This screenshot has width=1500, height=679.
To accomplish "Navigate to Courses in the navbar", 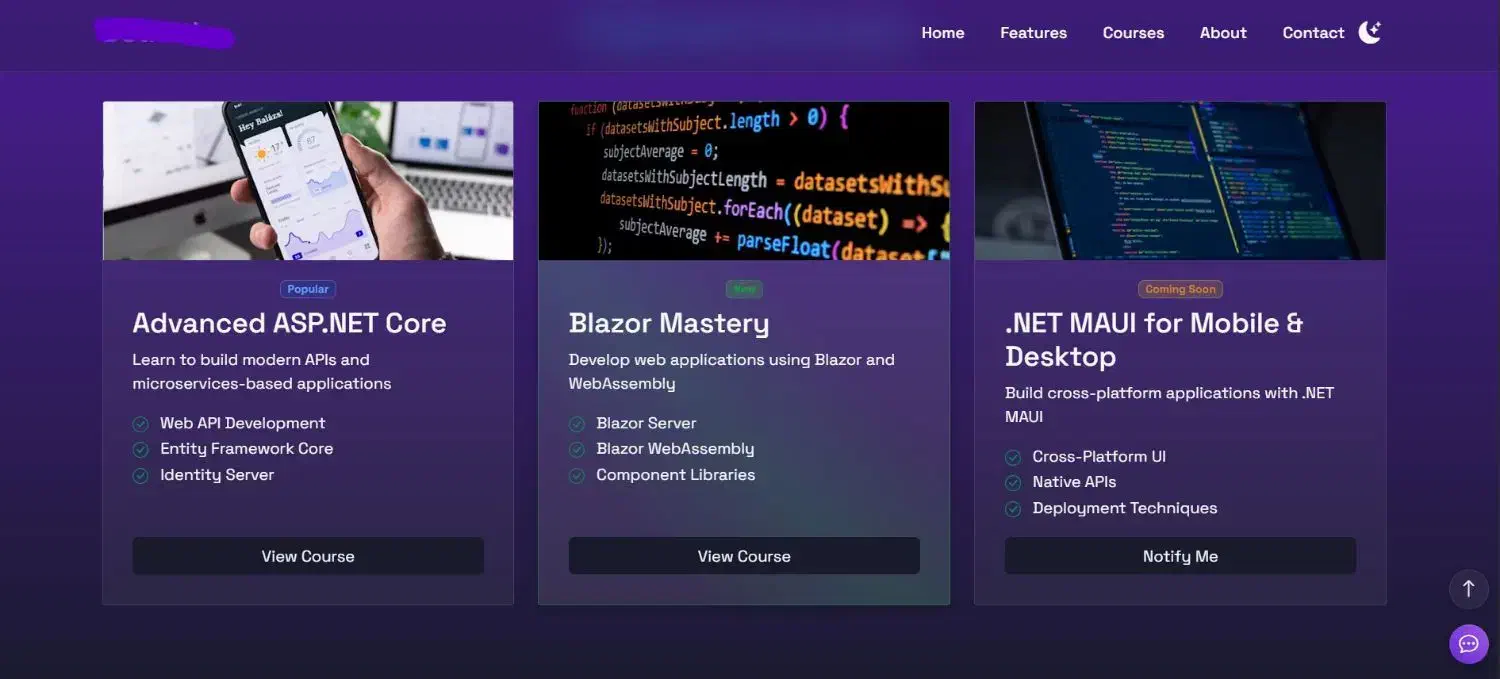I will (1133, 33).
